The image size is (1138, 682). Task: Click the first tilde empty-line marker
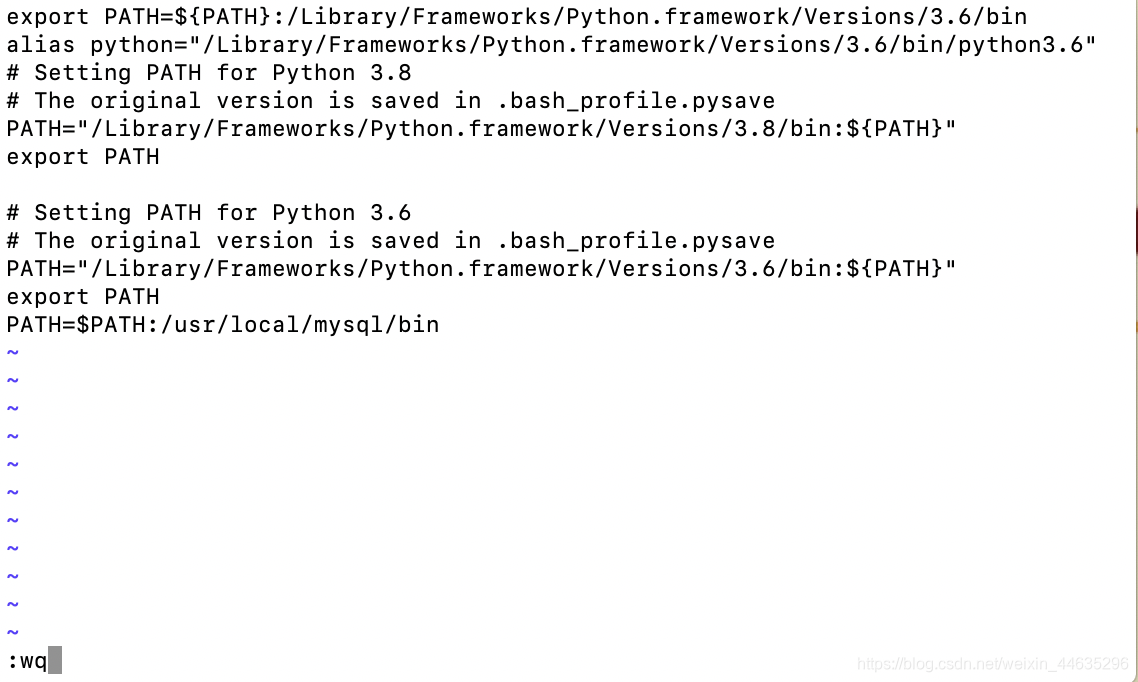[12, 353]
